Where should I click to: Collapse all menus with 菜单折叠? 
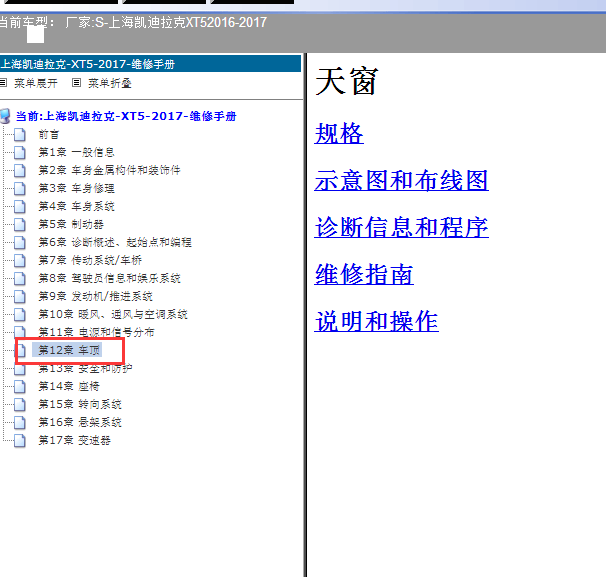tap(110, 83)
